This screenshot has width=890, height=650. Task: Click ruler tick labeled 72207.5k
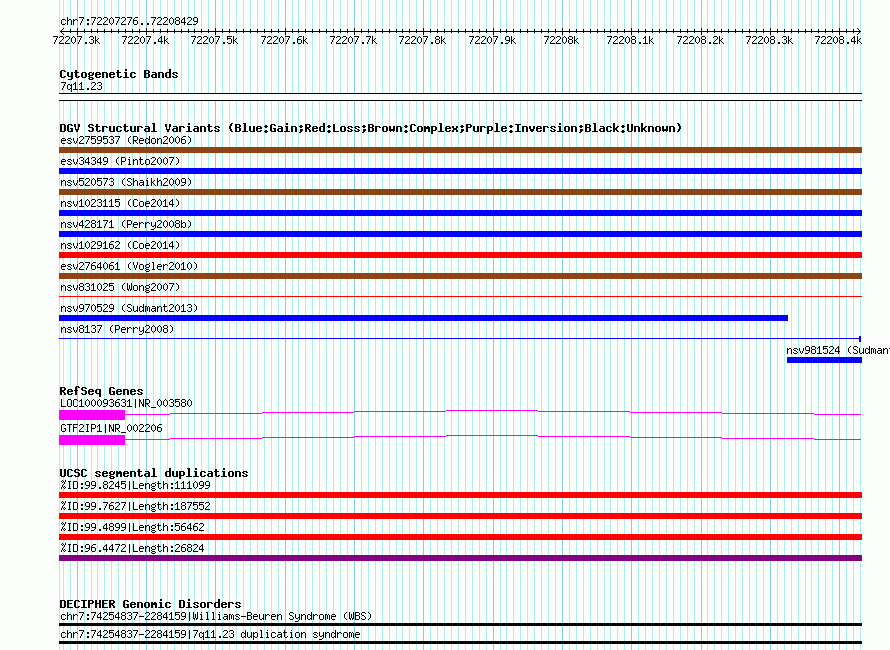pyautogui.click(x=215, y=40)
